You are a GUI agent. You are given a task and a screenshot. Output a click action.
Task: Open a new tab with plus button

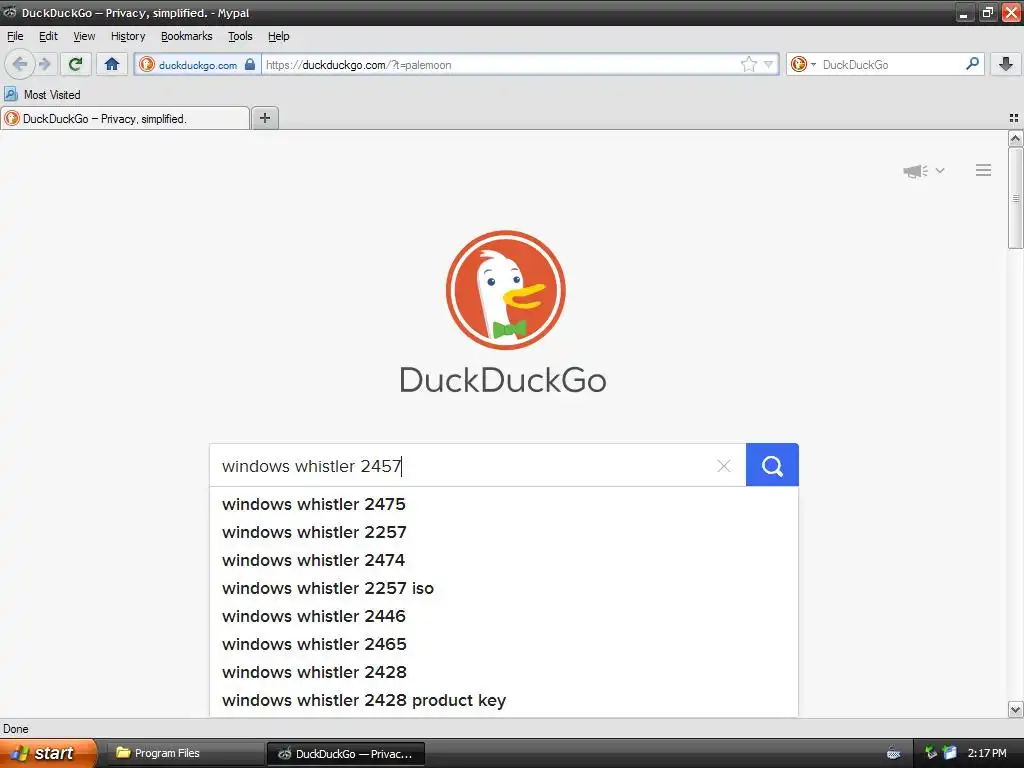[x=264, y=118]
